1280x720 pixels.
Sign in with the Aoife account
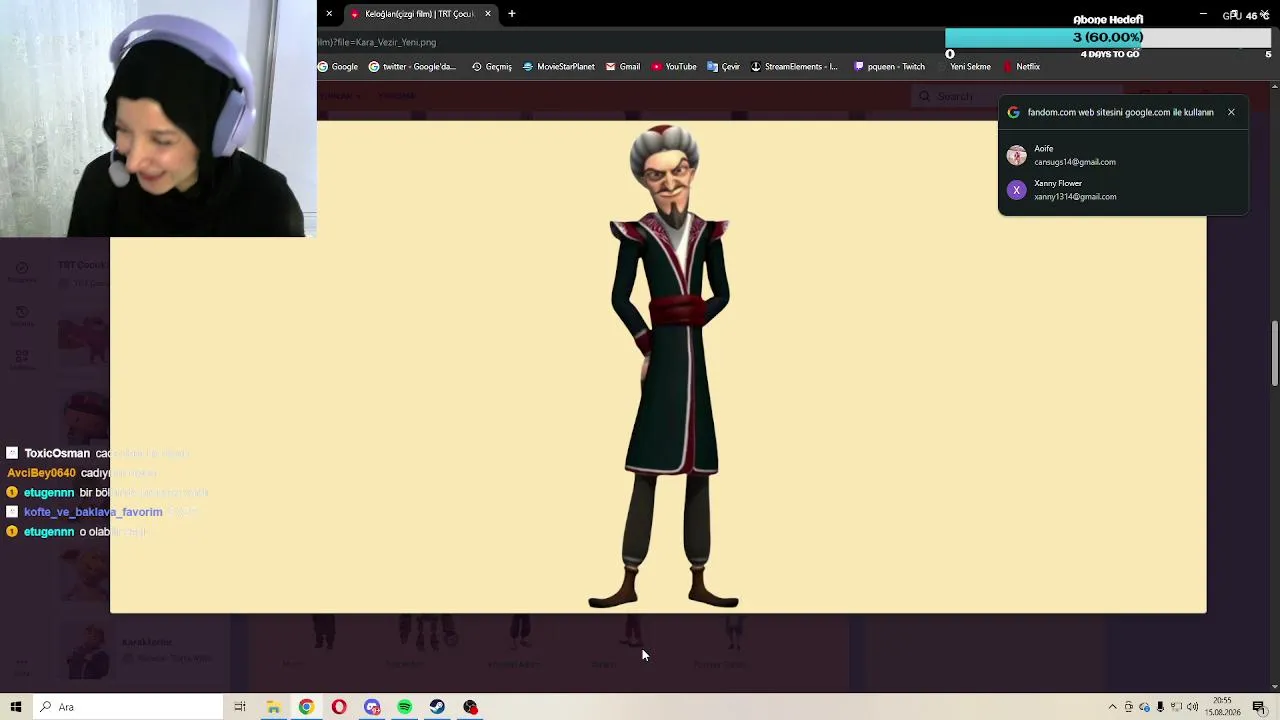click(x=1123, y=155)
